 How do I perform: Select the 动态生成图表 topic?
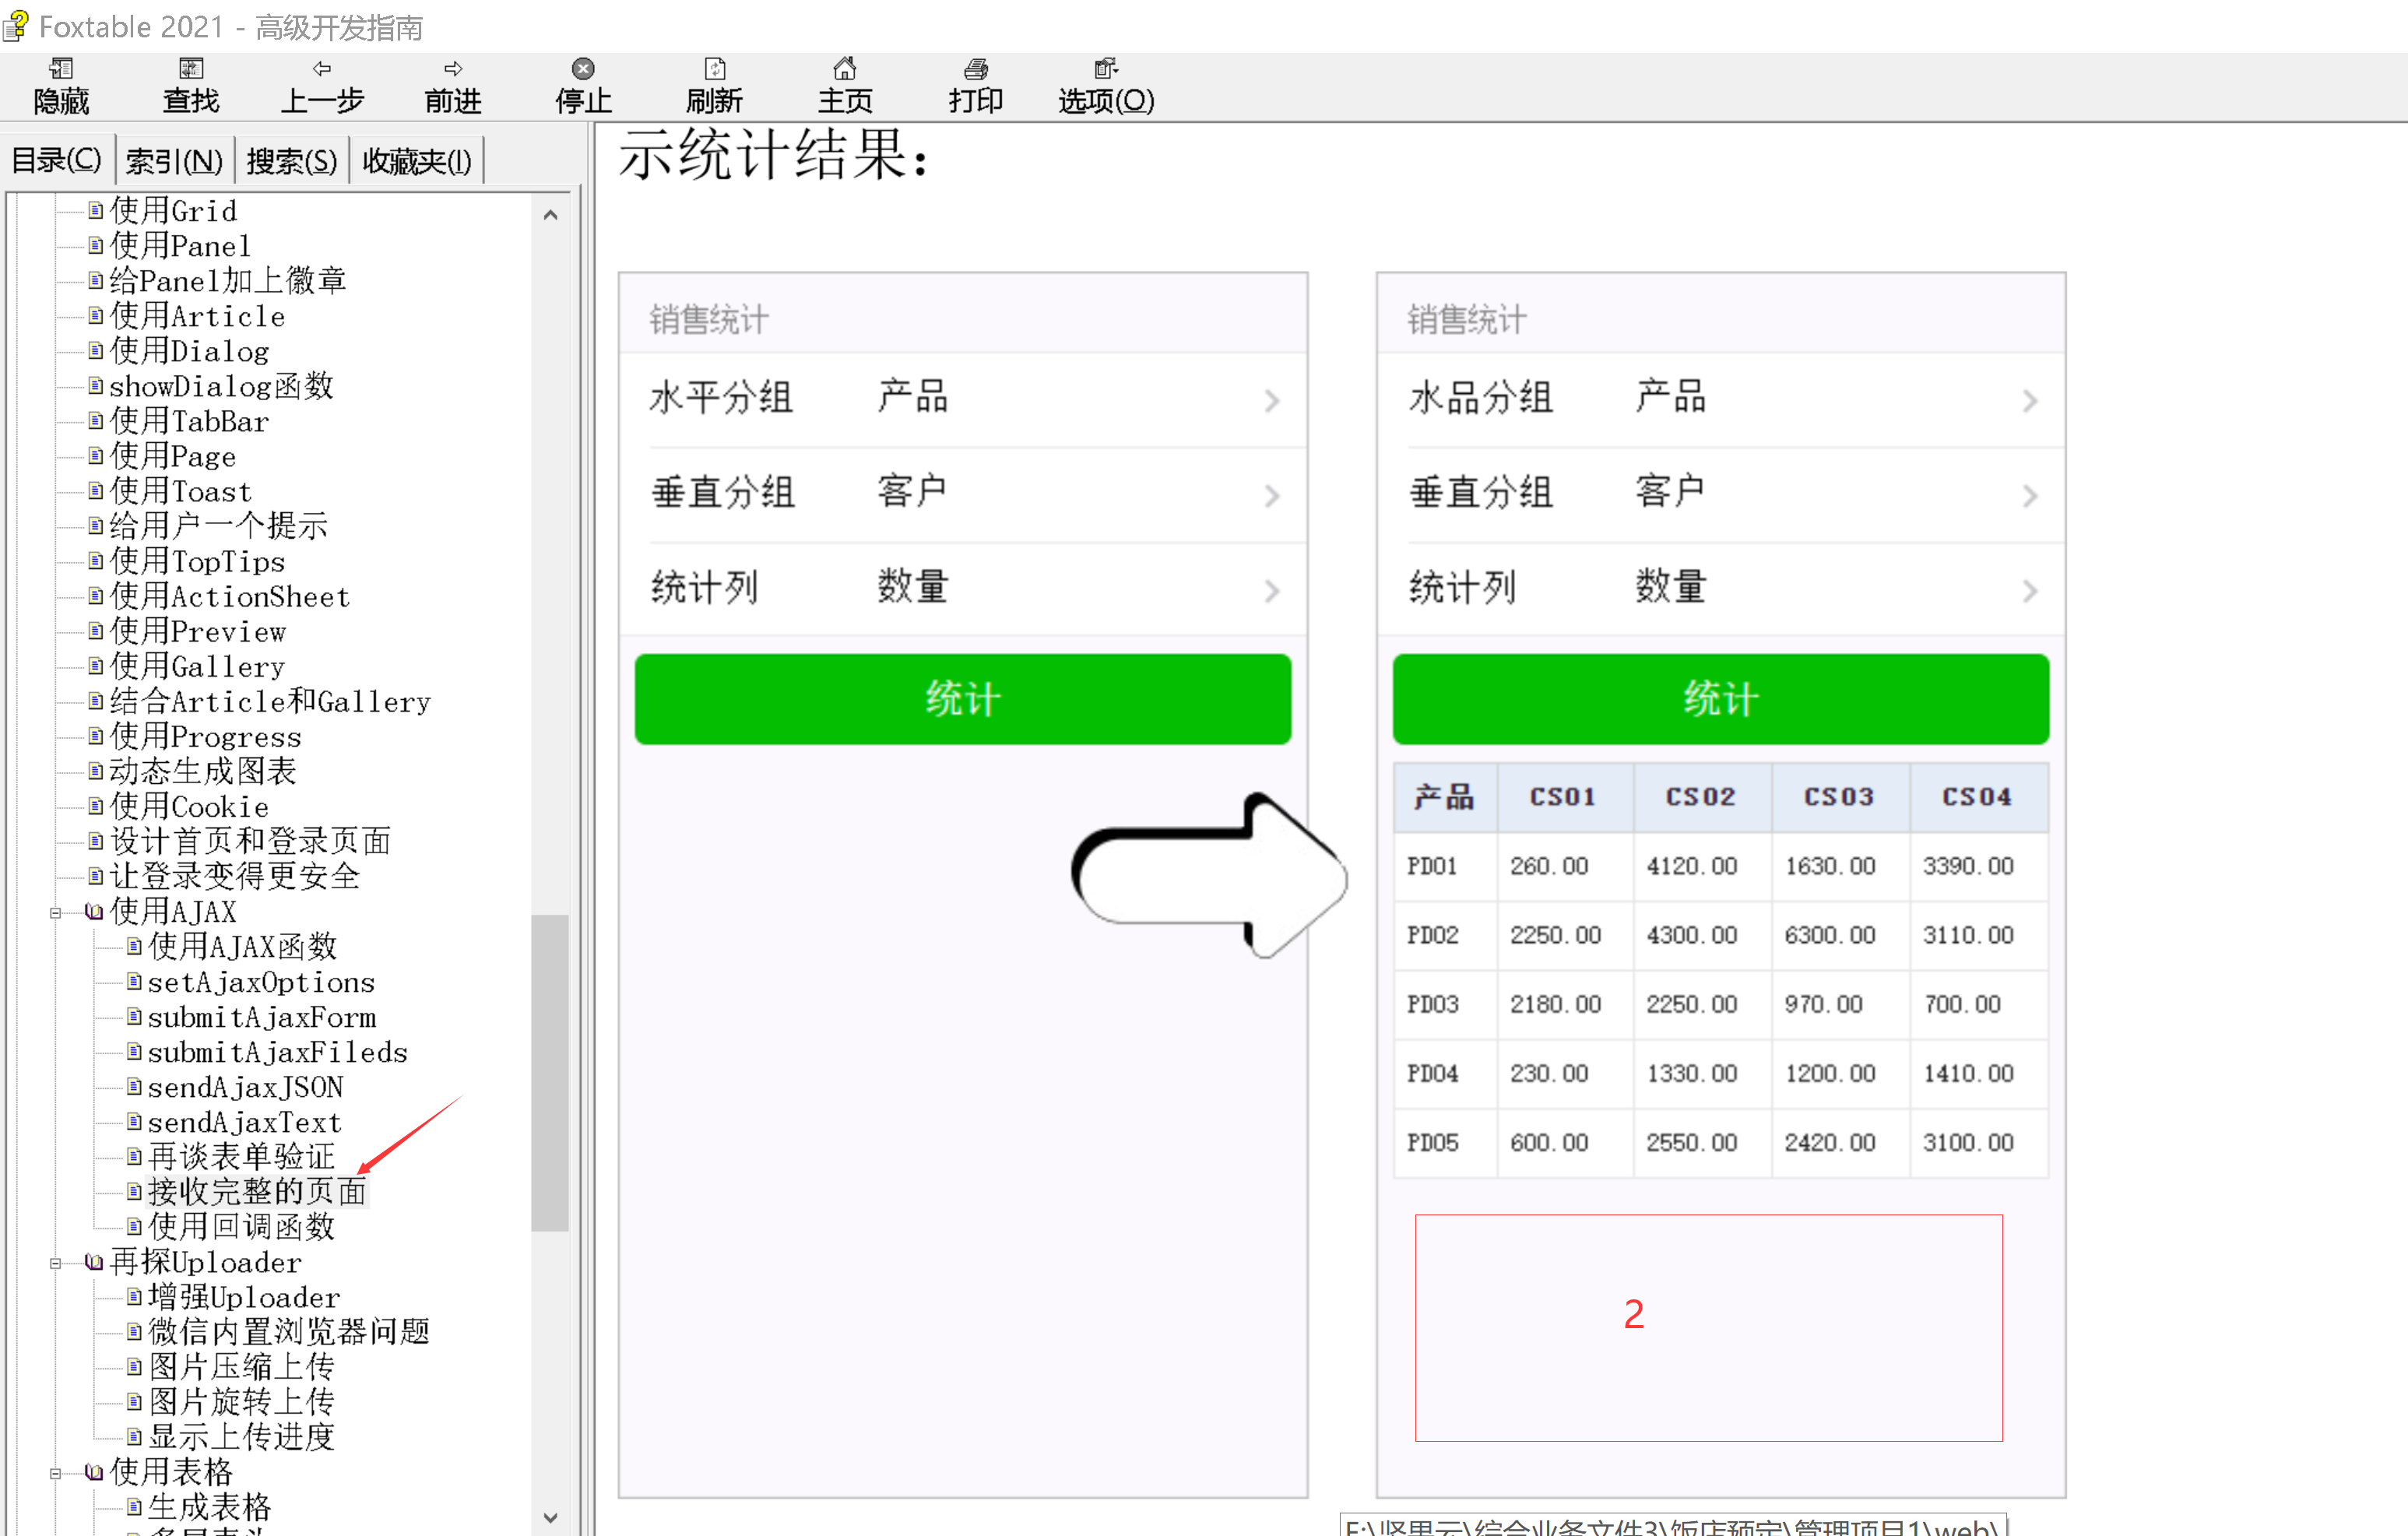coord(202,771)
